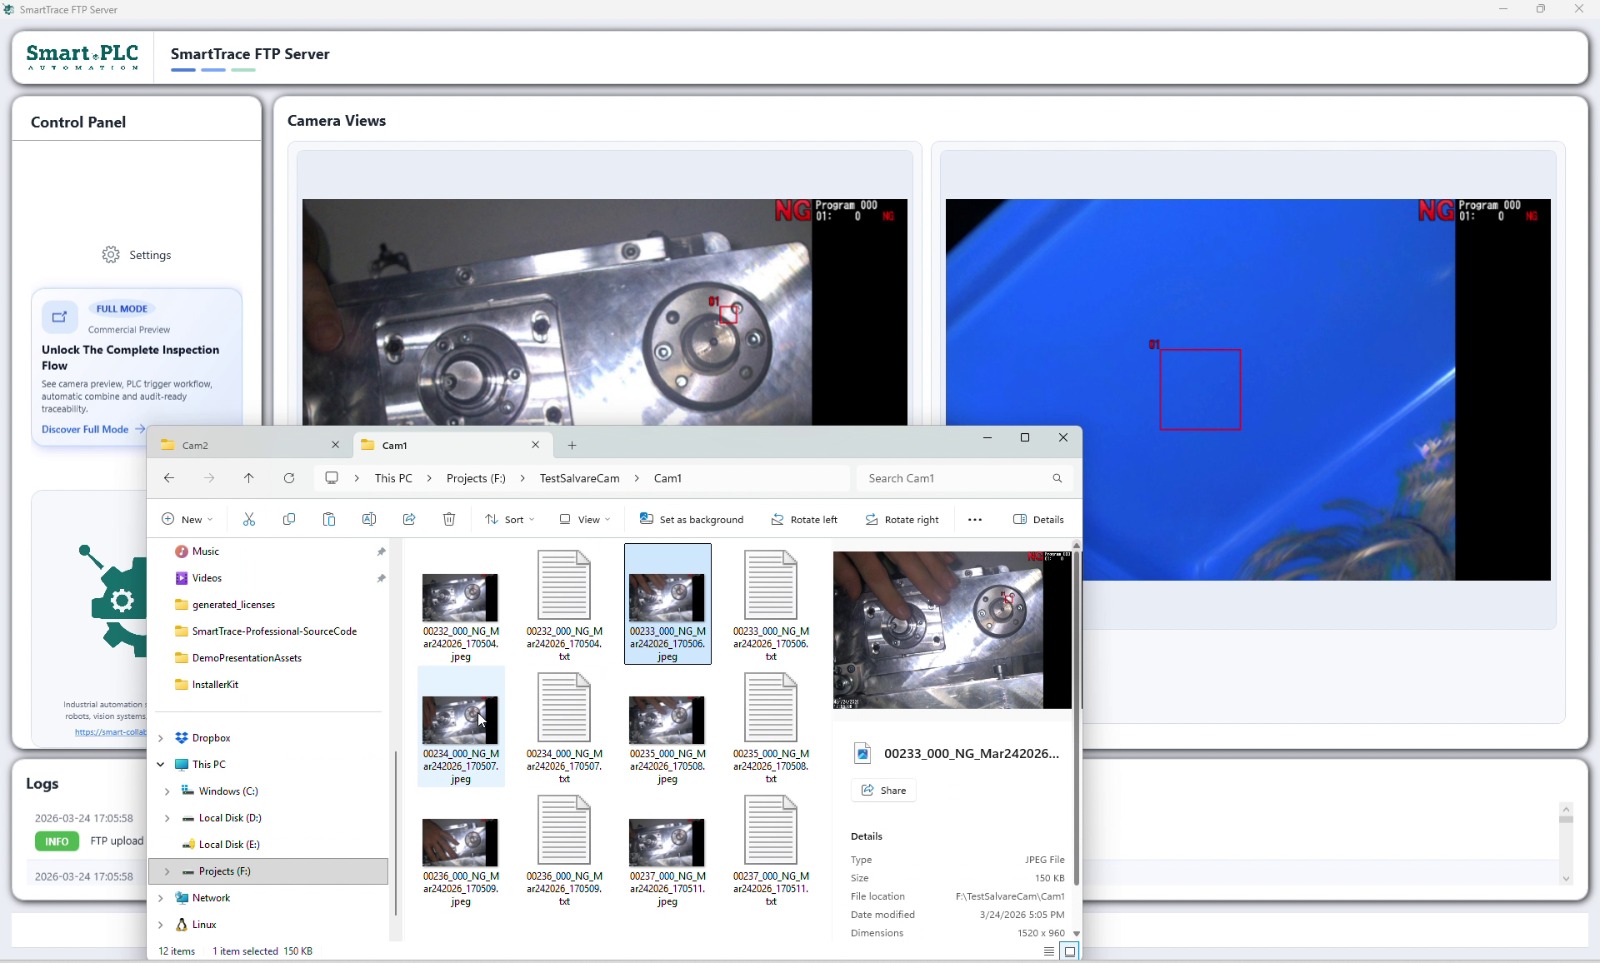Expand the Local Disk (D:) node
1600x963 pixels.
pyautogui.click(x=167, y=818)
